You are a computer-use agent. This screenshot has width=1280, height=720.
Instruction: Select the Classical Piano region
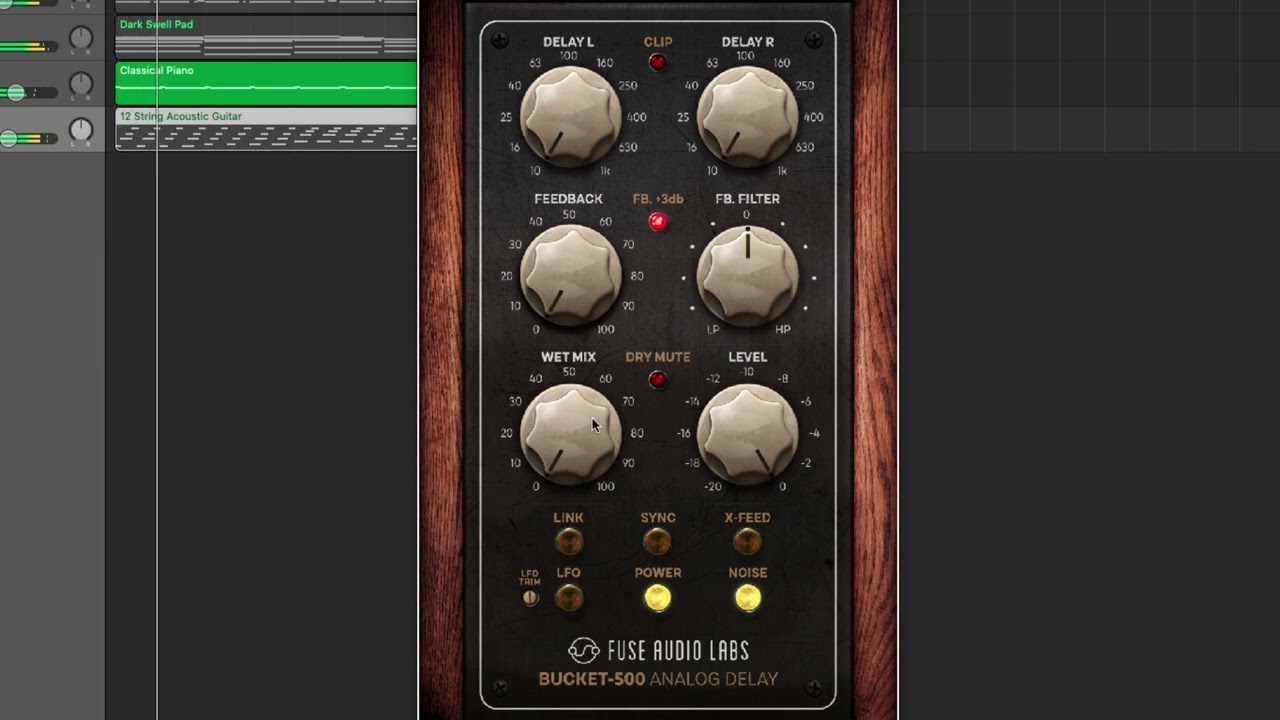click(x=266, y=83)
